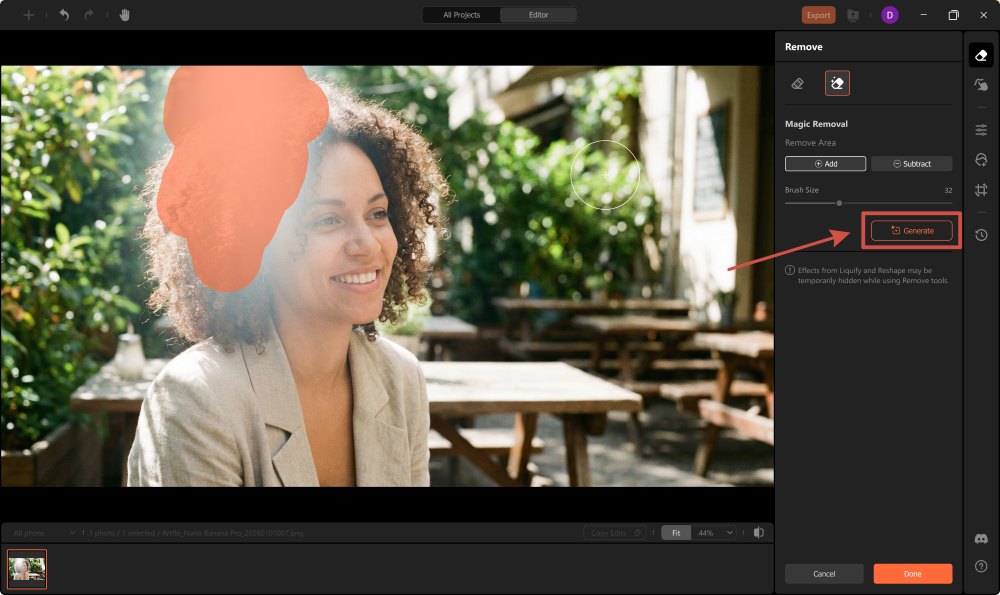Open the help question mark icon
1000x595 pixels.
click(x=981, y=566)
